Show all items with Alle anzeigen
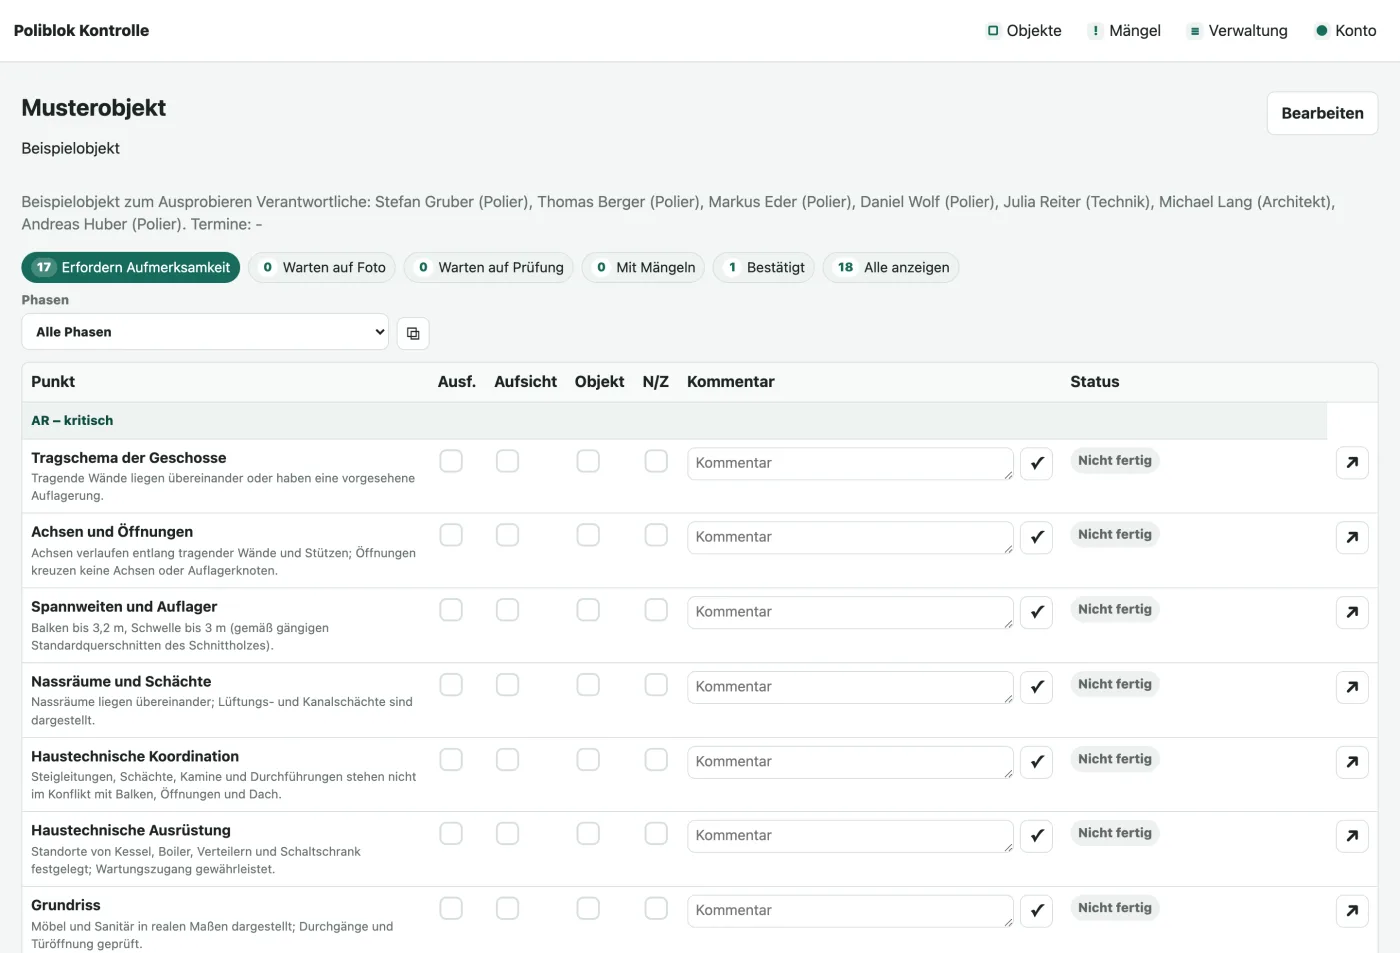Image resolution: width=1400 pixels, height=953 pixels. [x=891, y=267]
